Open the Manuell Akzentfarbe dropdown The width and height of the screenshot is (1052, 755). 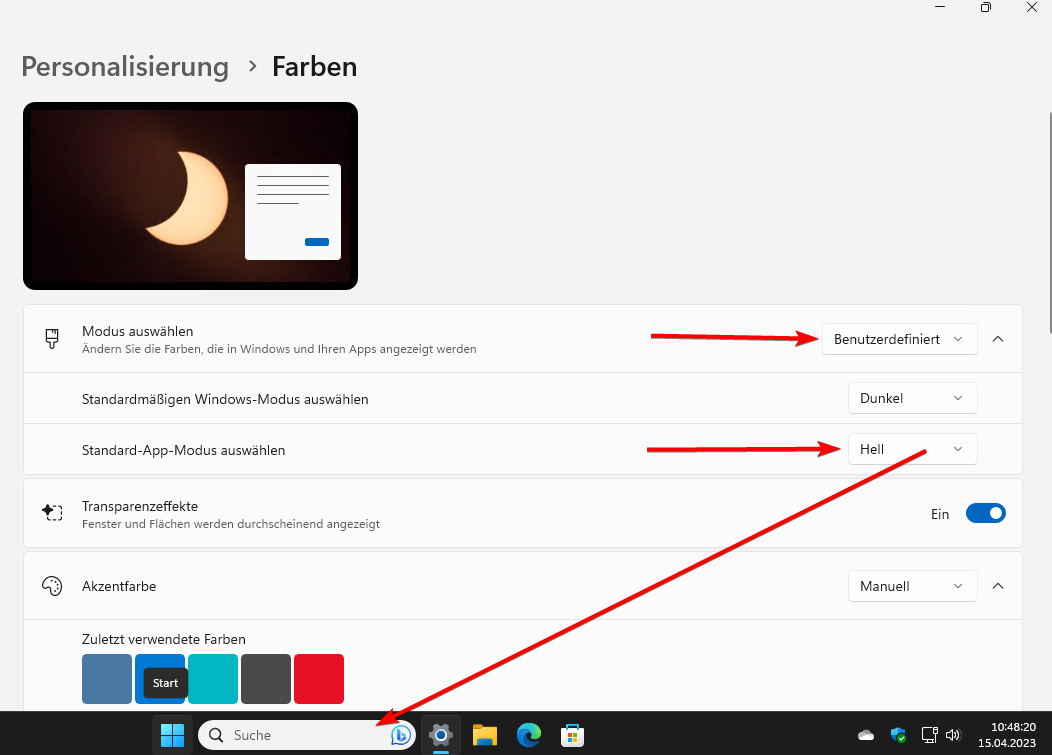(x=912, y=586)
